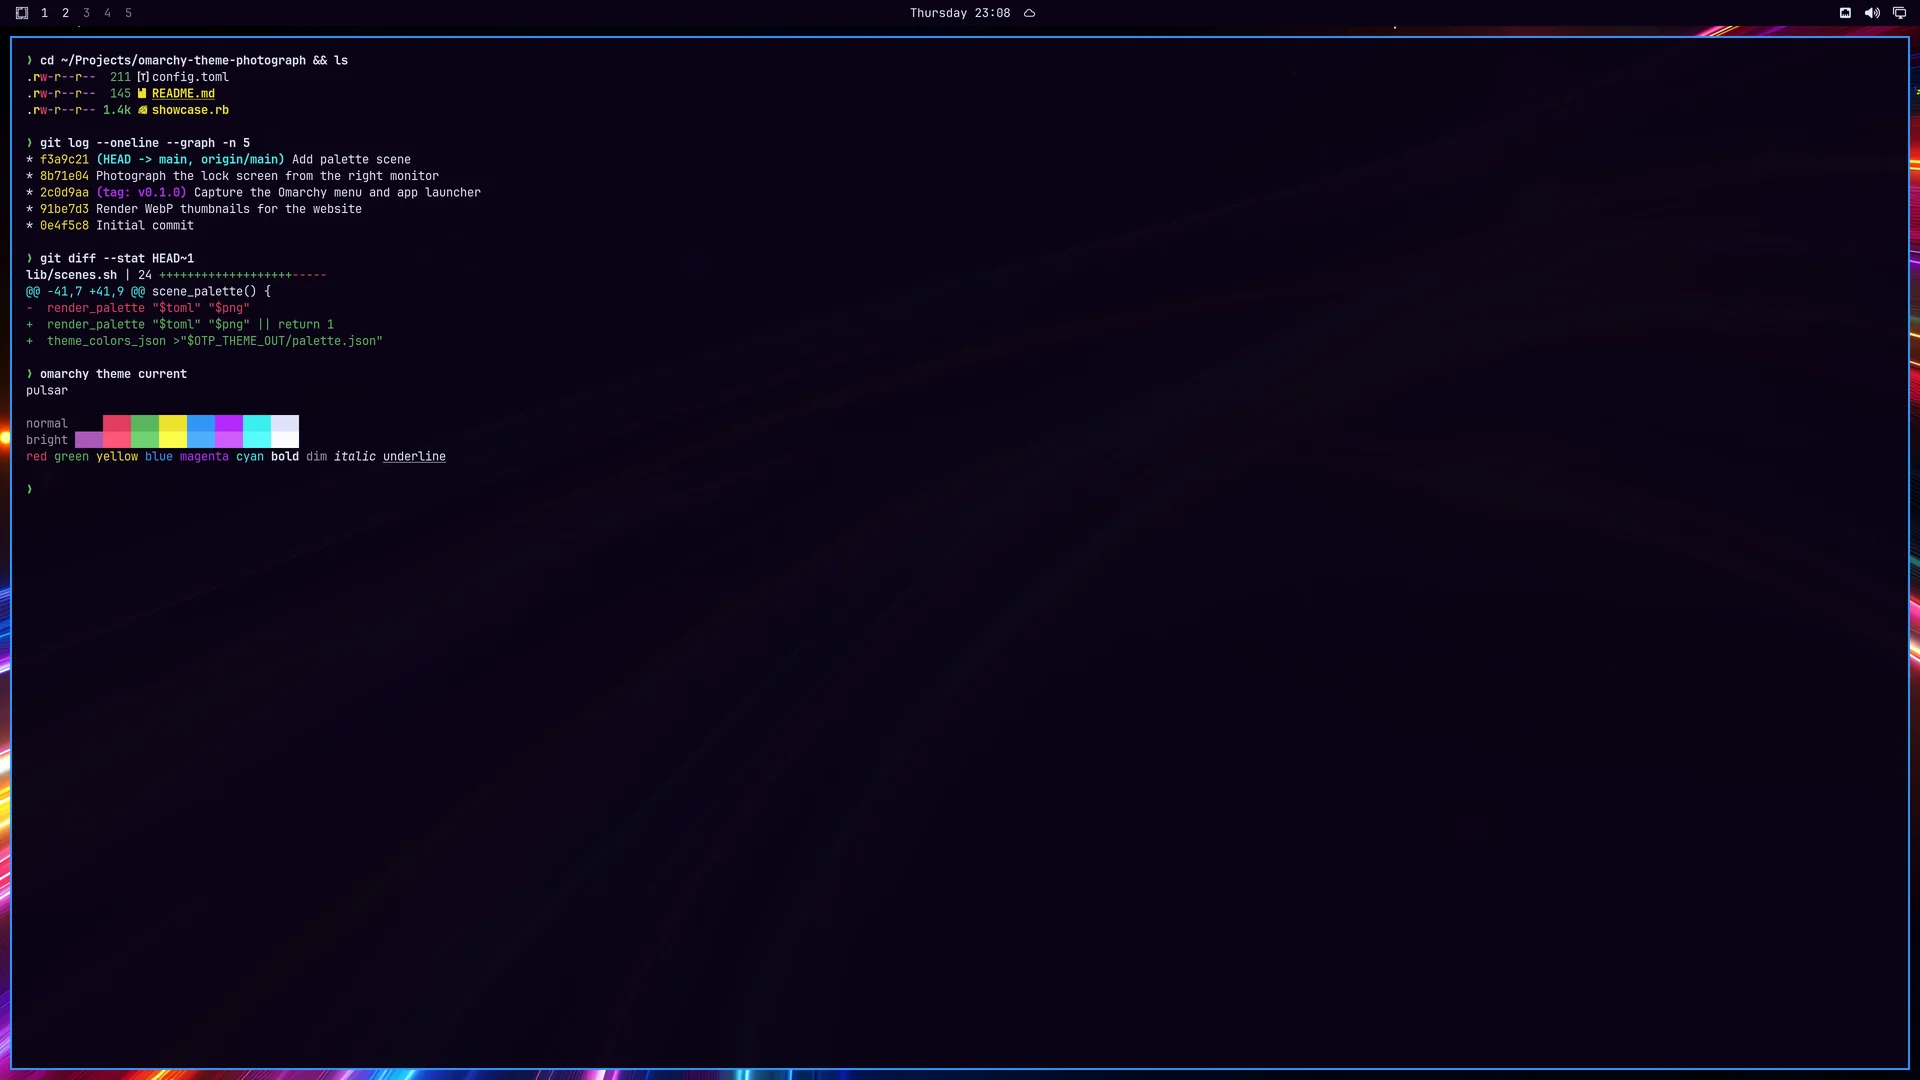Screen dimensions: 1920x1080
Task: Switch to workspace 1
Action: point(44,13)
